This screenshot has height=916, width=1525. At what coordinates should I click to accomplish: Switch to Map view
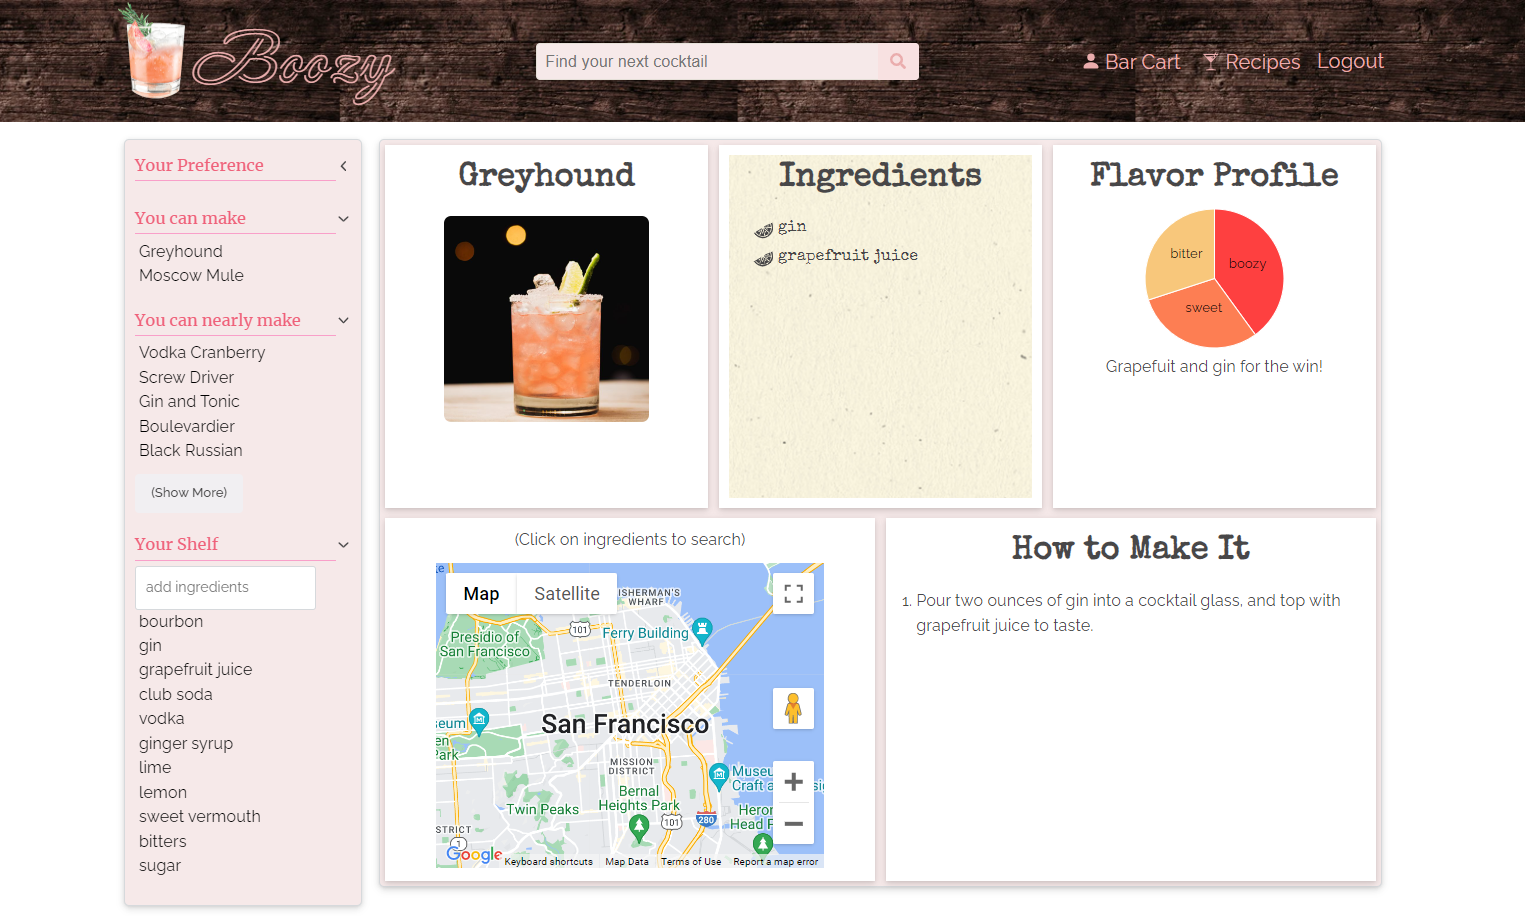[481, 594]
